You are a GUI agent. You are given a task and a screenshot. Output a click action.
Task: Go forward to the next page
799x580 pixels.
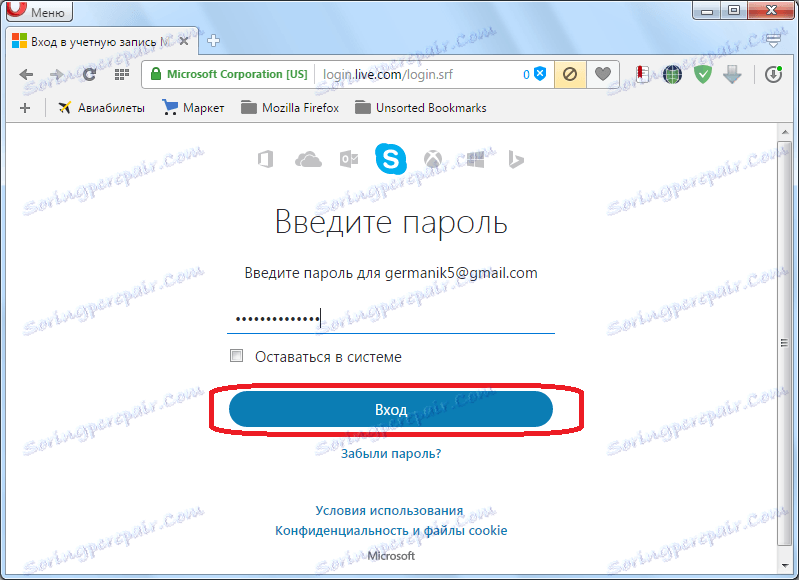pyautogui.click(x=57, y=74)
